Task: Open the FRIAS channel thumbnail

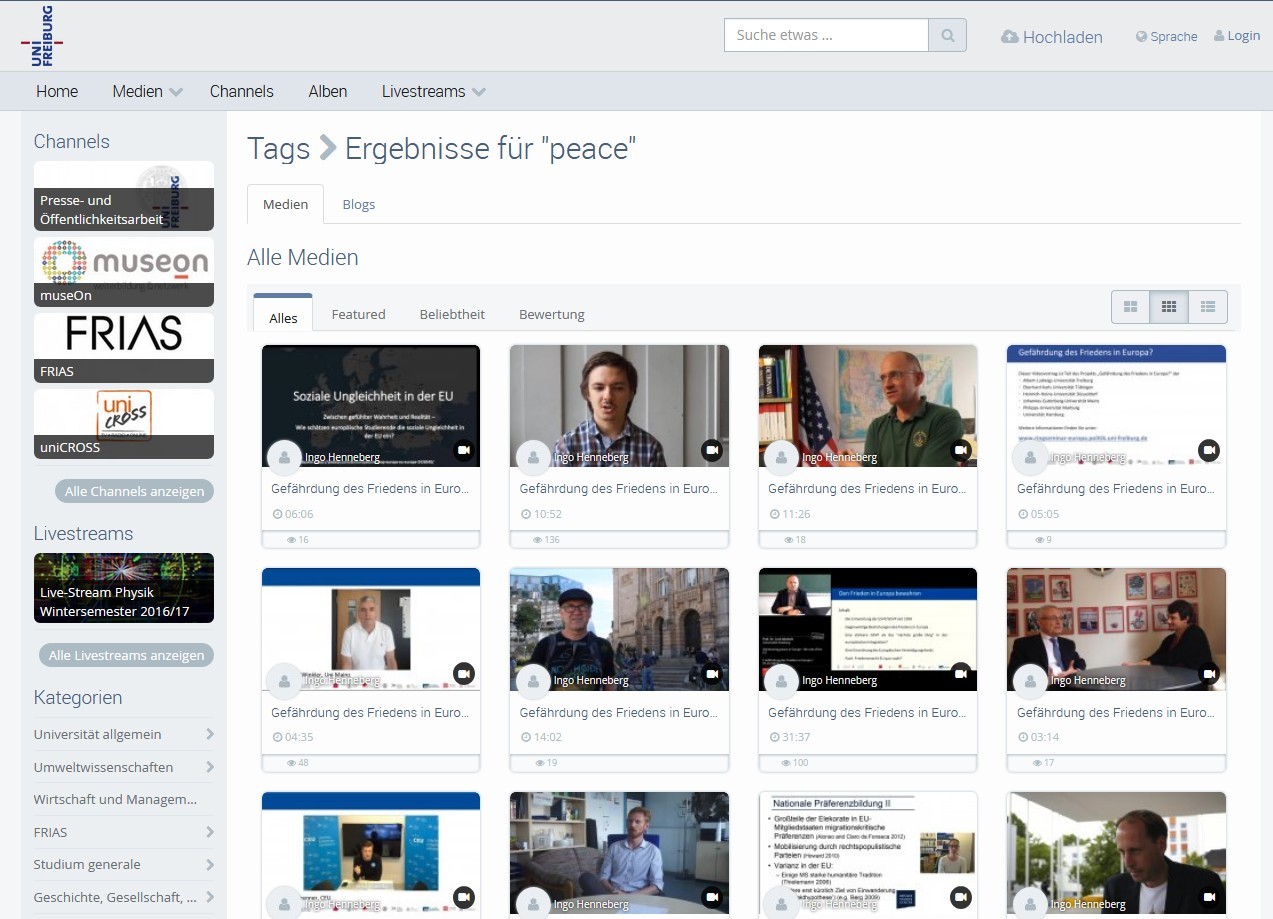Action: (124, 348)
